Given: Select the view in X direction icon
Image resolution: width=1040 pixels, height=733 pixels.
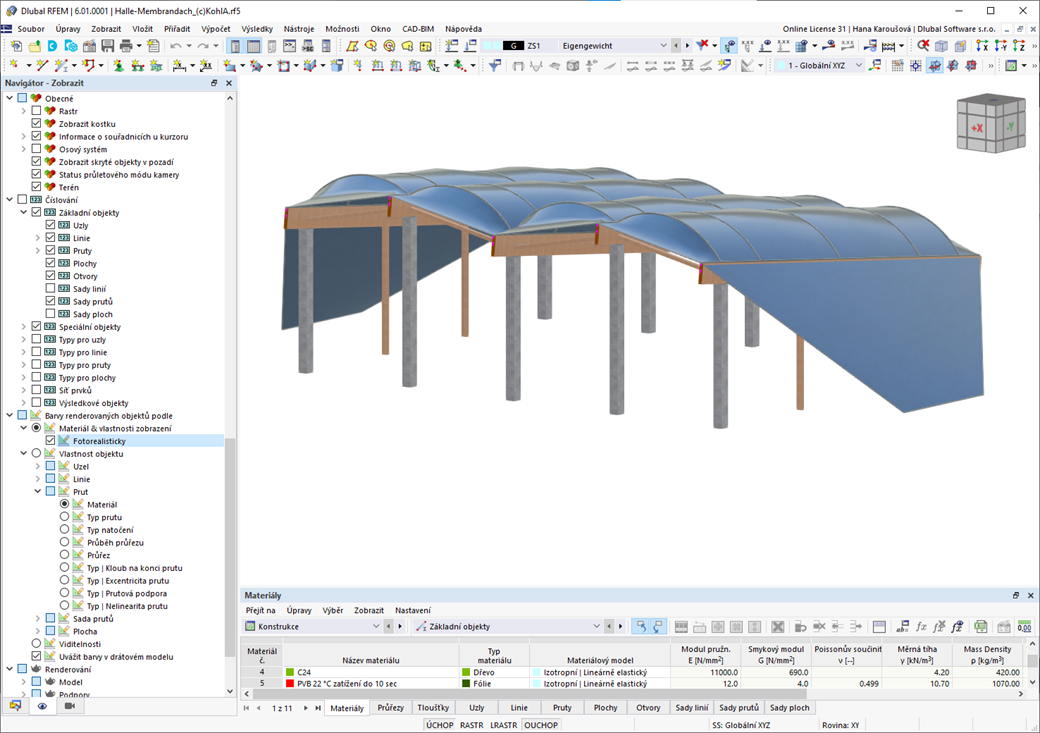Looking at the screenshot, I should [x=982, y=46].
